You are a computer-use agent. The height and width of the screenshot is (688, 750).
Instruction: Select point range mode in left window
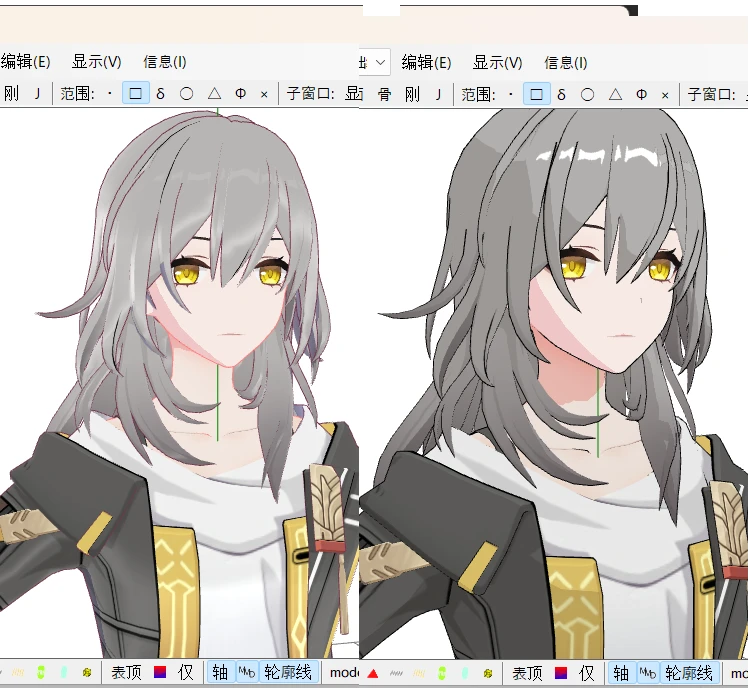pyautogui.click(x=110, y=93)
